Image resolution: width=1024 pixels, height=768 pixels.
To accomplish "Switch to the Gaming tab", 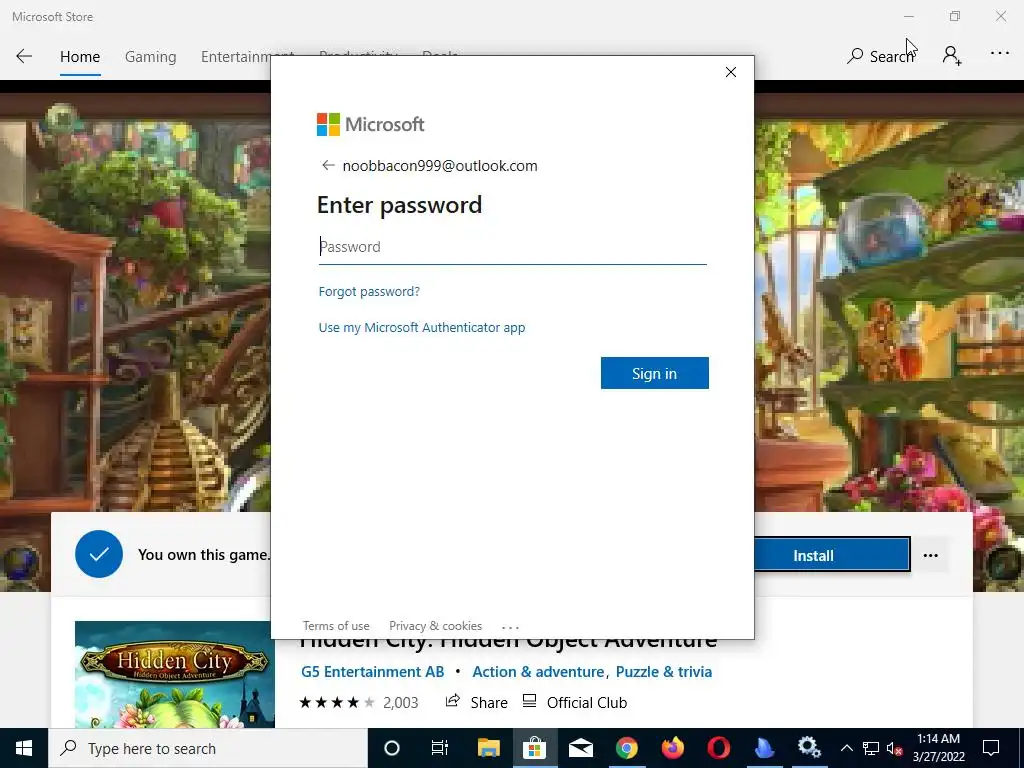I will (150, 57).
